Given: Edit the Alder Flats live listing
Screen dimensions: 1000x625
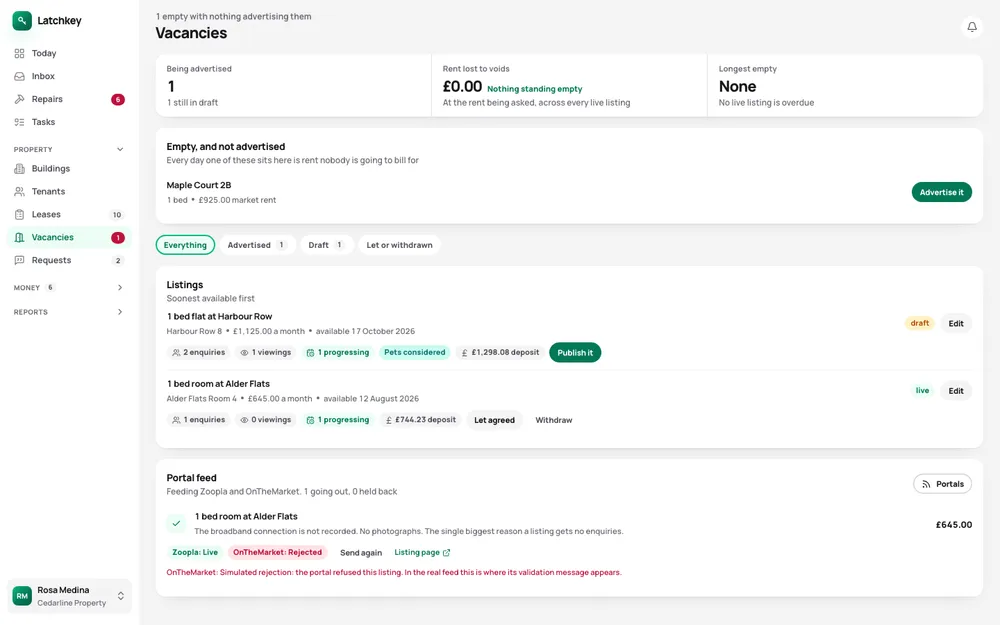Looking at the screenshot, I should coord(955,392).
